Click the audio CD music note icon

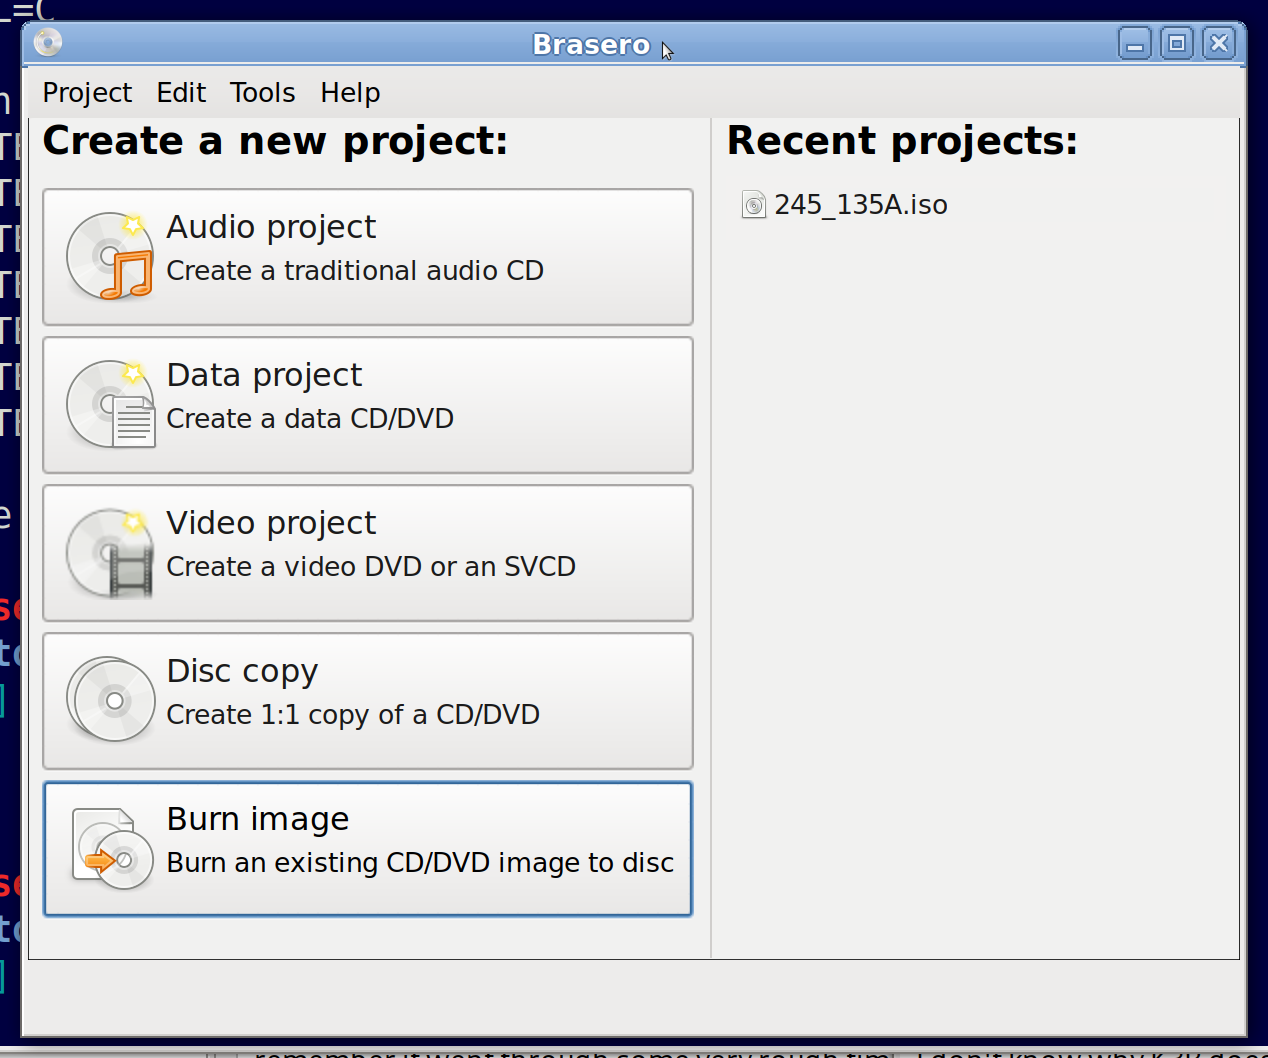pyautogui.click(x=110, y=257)
